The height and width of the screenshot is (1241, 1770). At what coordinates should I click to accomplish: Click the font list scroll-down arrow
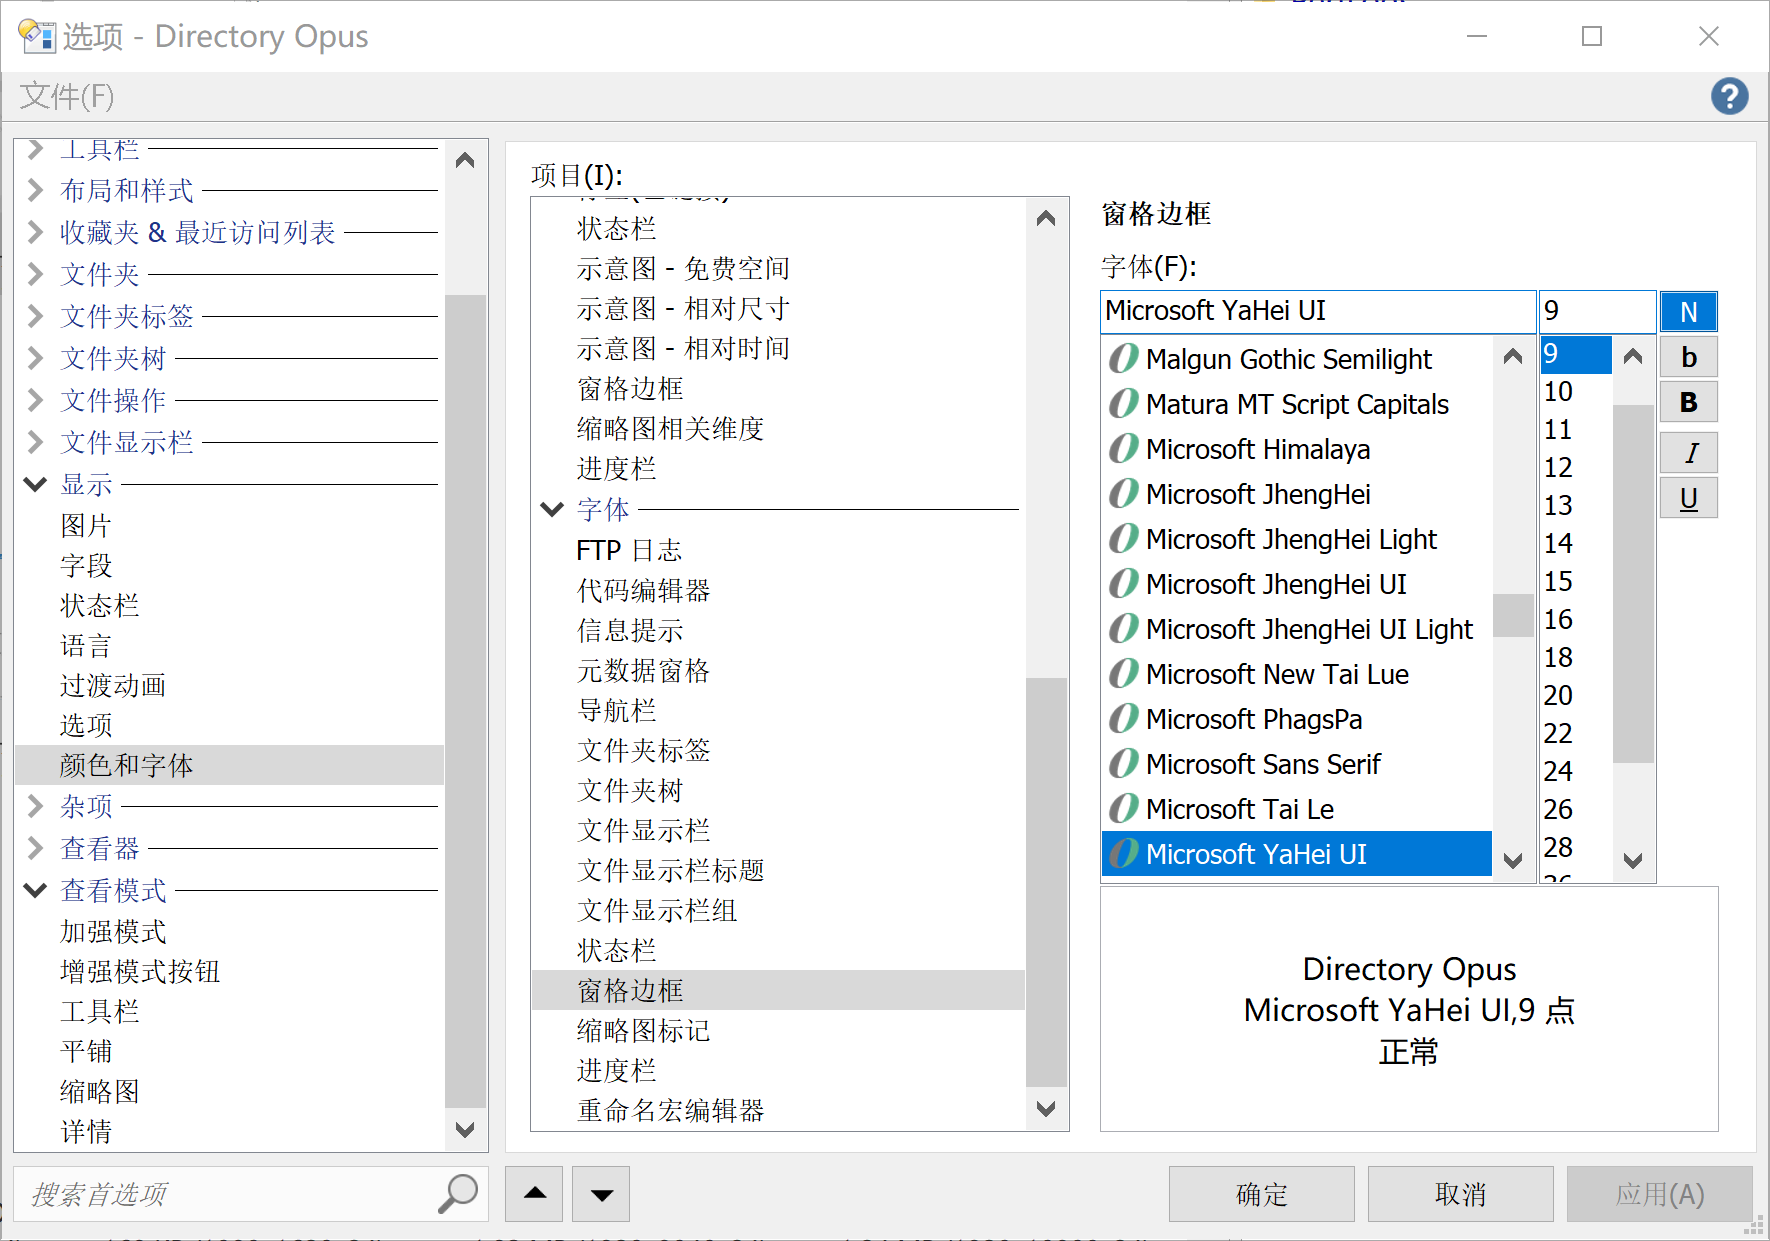coord(1512,860)
